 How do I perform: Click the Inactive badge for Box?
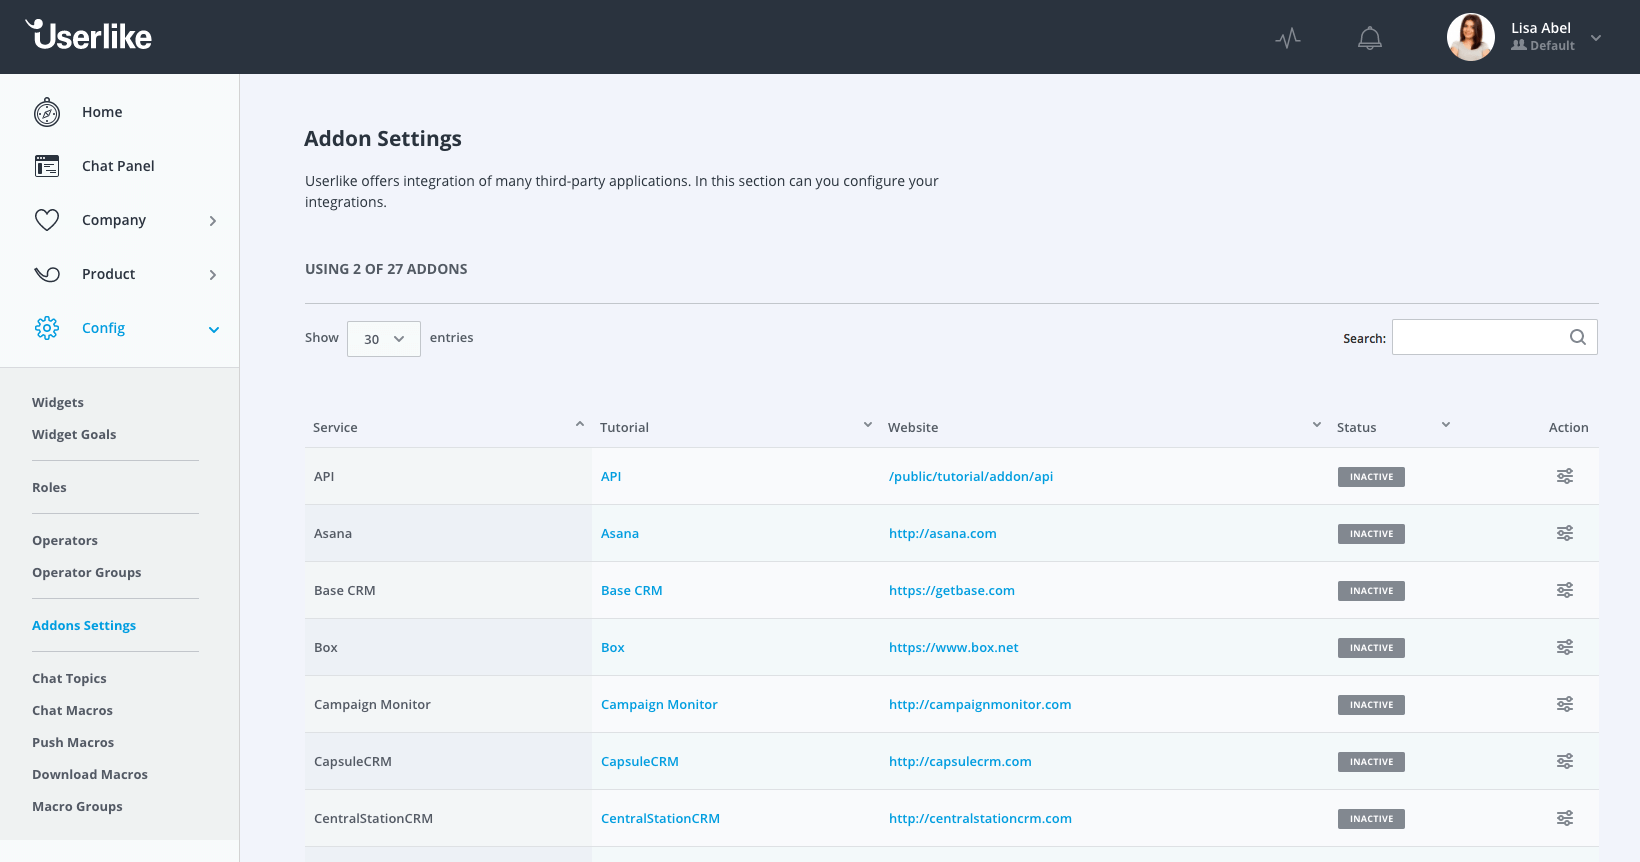click(1371, 648)
